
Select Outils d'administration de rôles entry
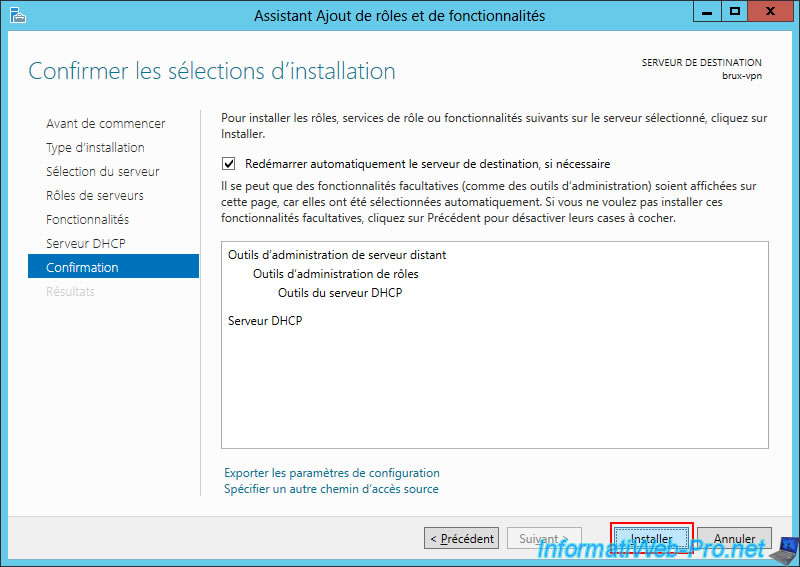click(336, 274)
